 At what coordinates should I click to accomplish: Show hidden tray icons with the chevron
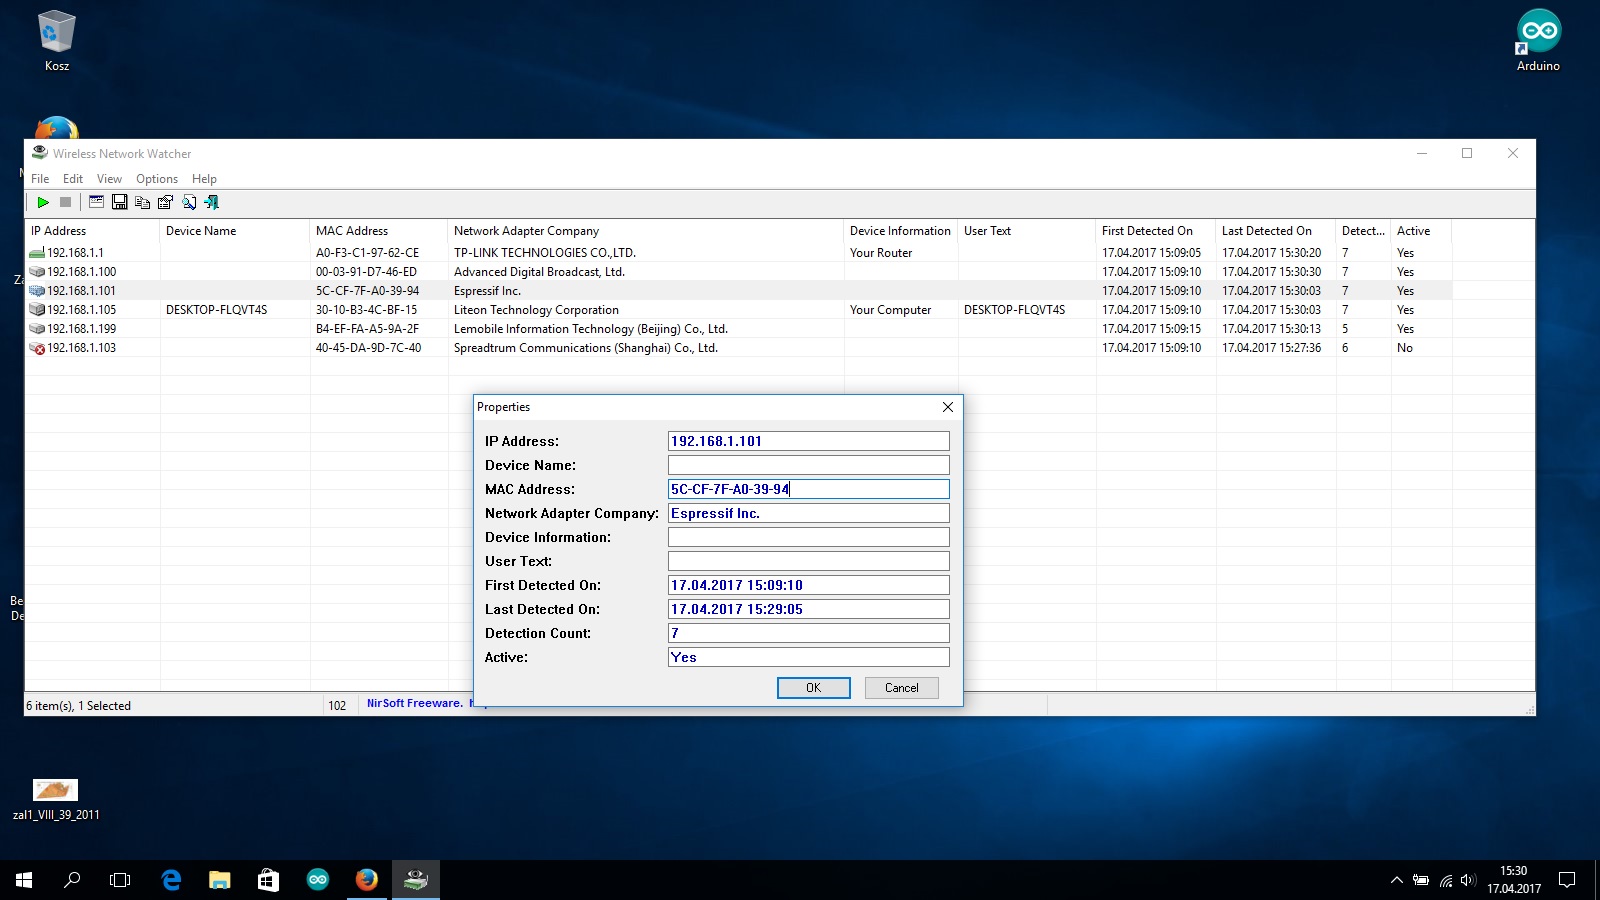[x=1396, y=880]
